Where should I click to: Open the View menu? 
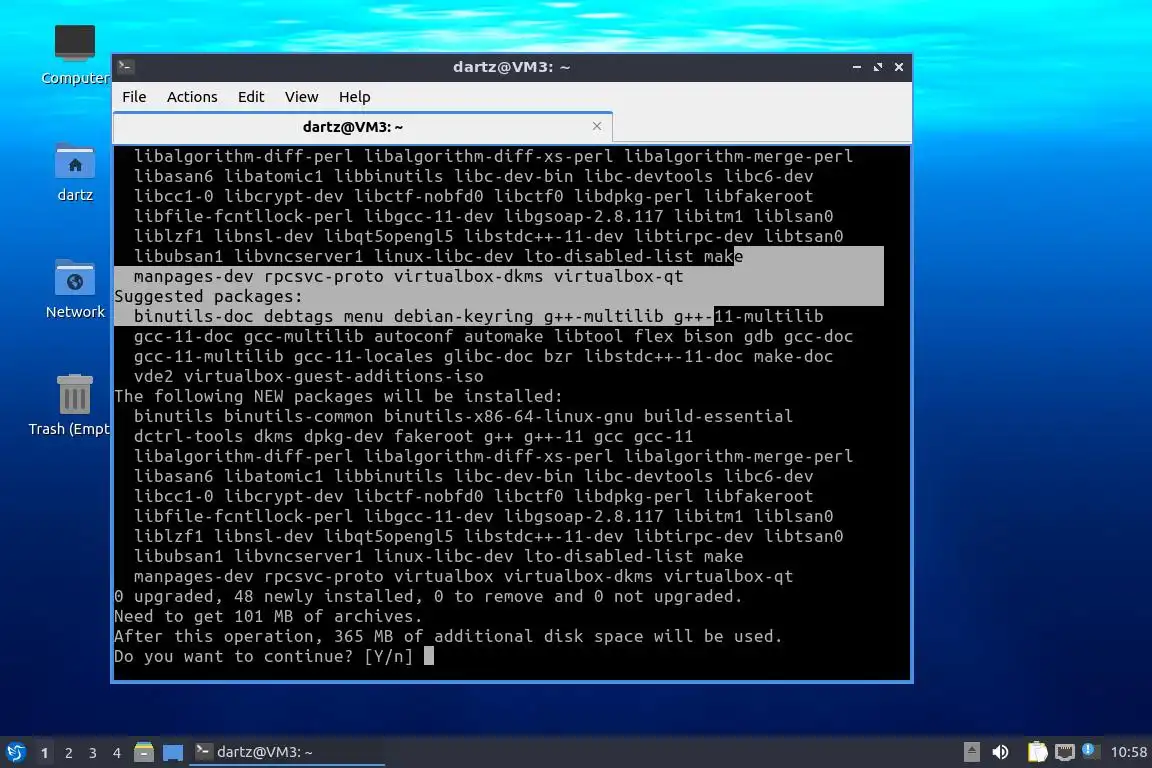click(x=301, y=97)
